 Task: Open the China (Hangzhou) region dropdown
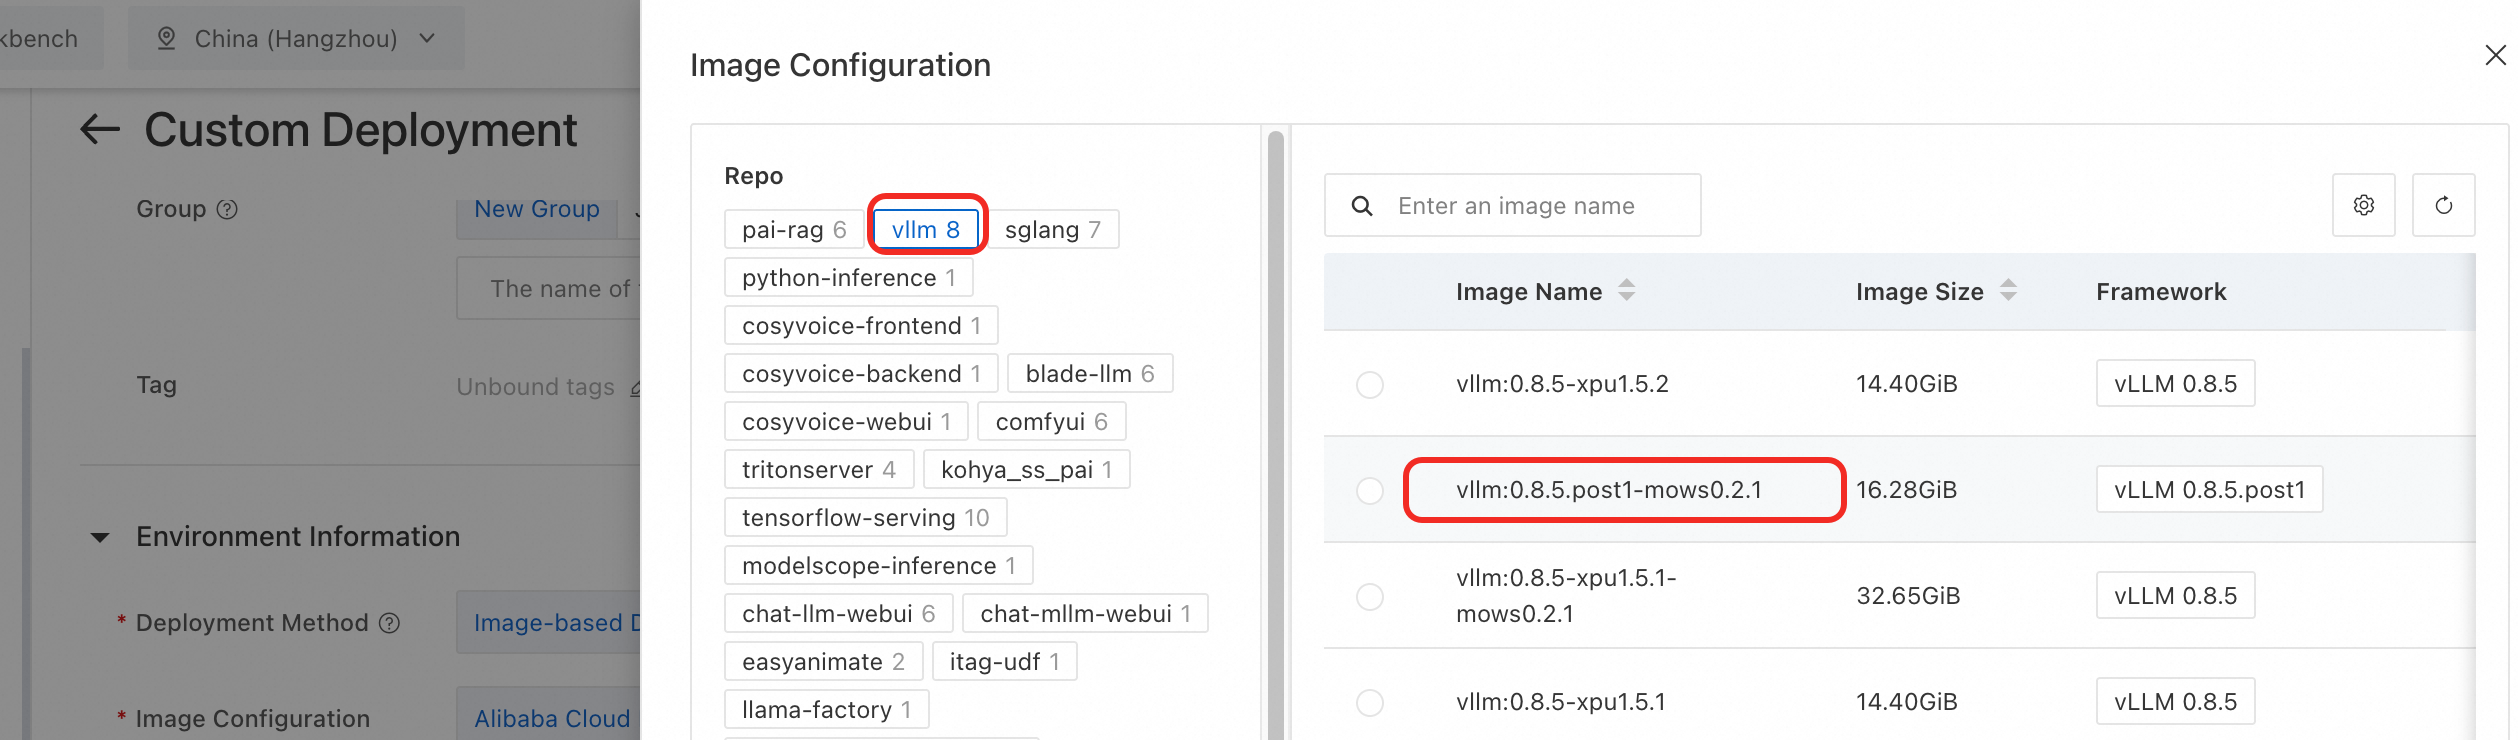pyautogui.click(x=296, y=39)
